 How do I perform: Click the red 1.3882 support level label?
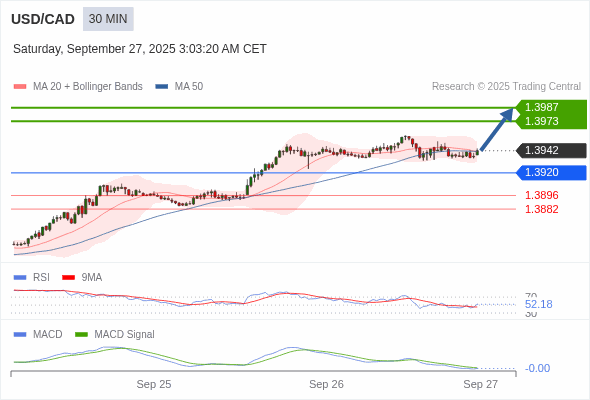coord(541,209)
